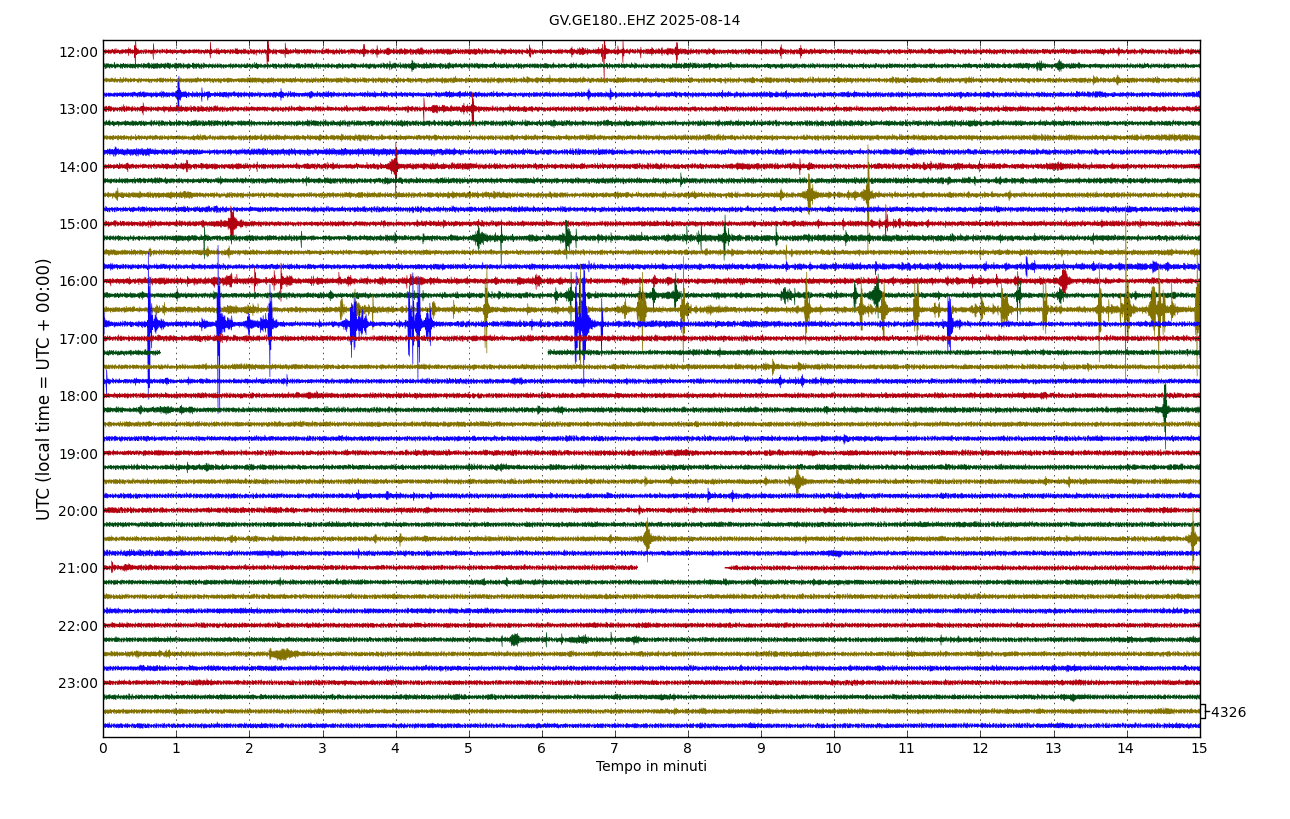
Task: Select the "12:00" time label
Action: [x=79, y=52]
